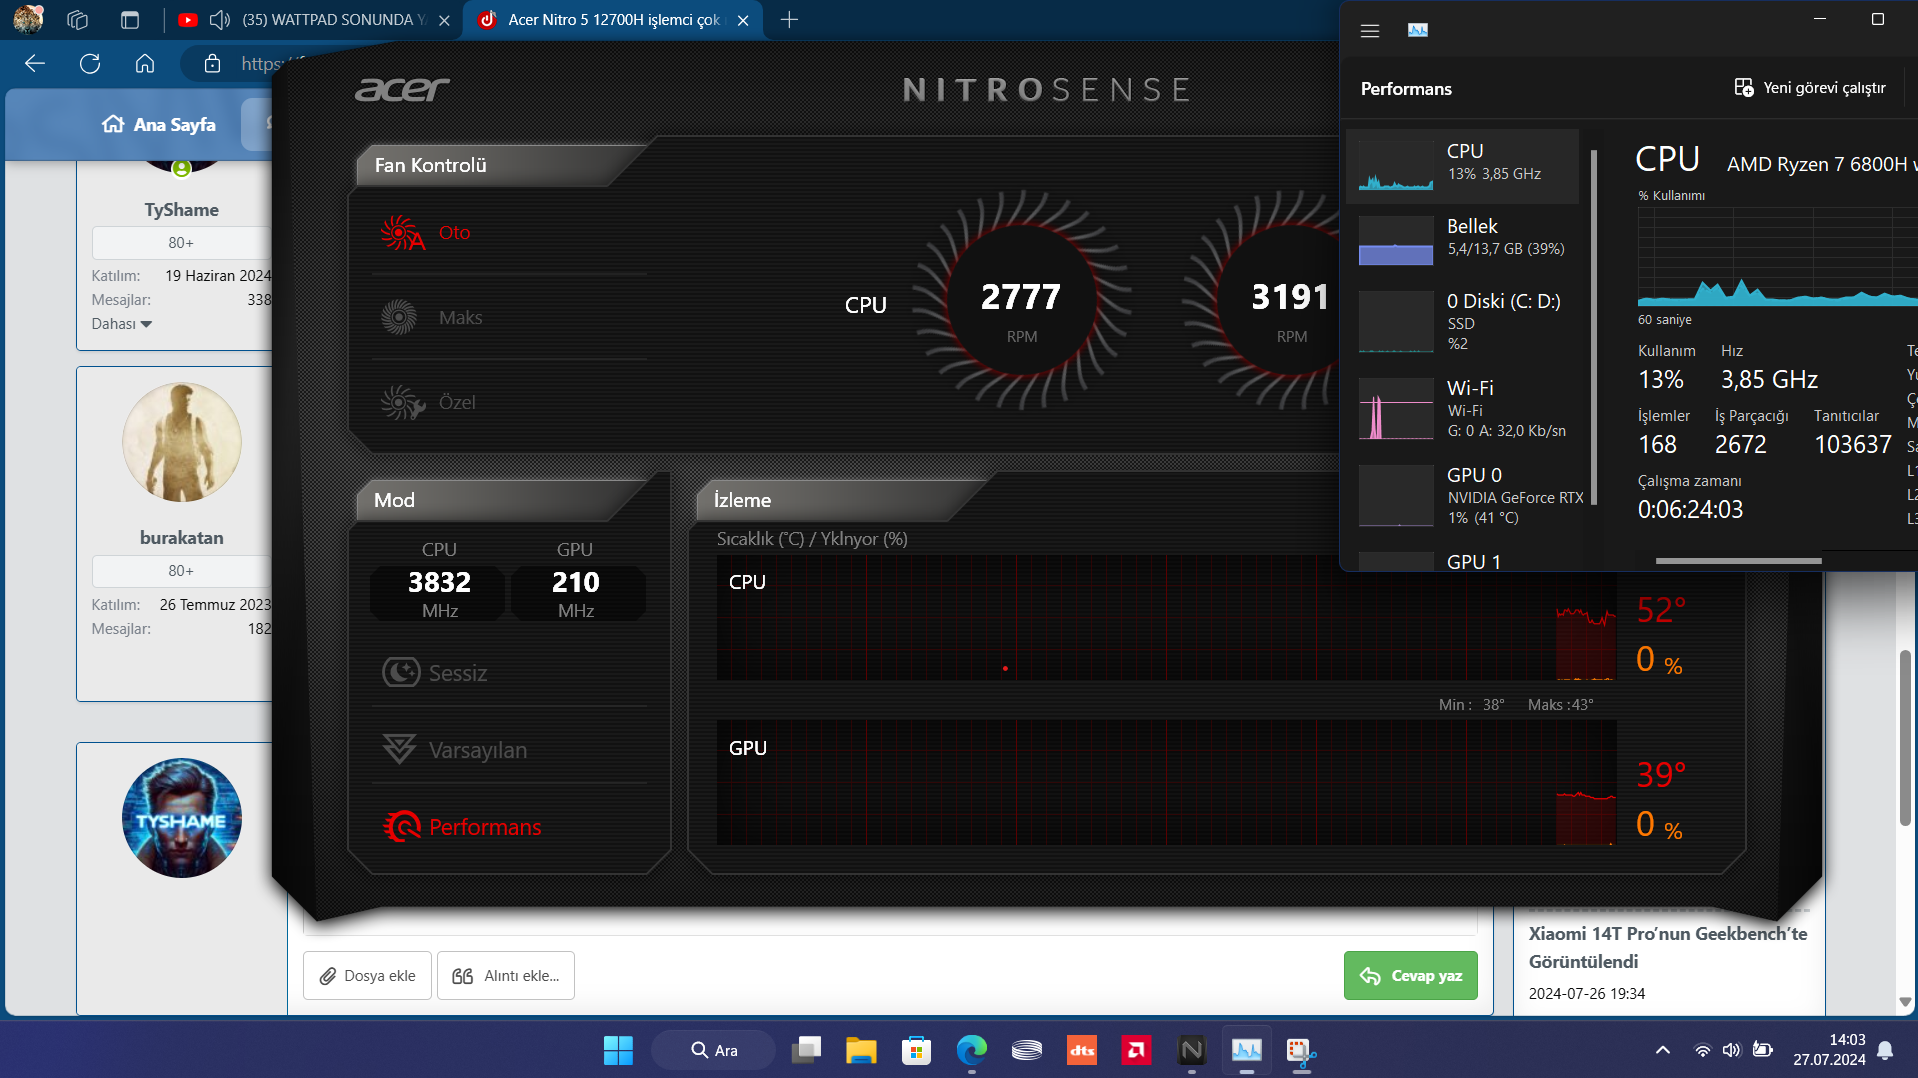
Task: Open the notification center bell
Action: tap(1885, 1050)
